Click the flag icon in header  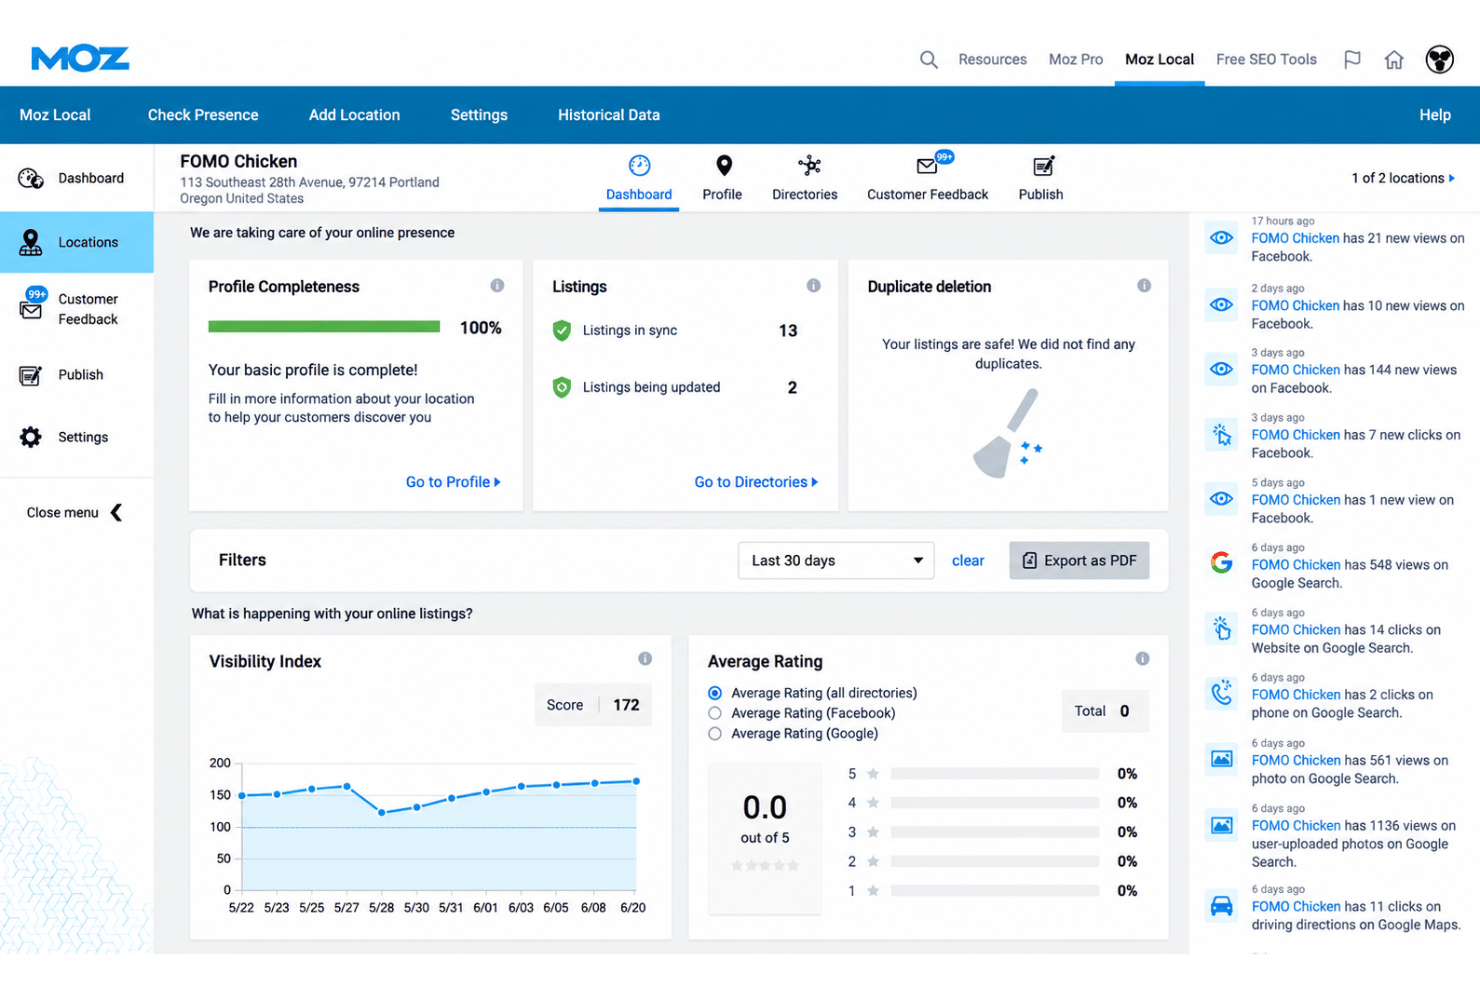(1352, 60)
